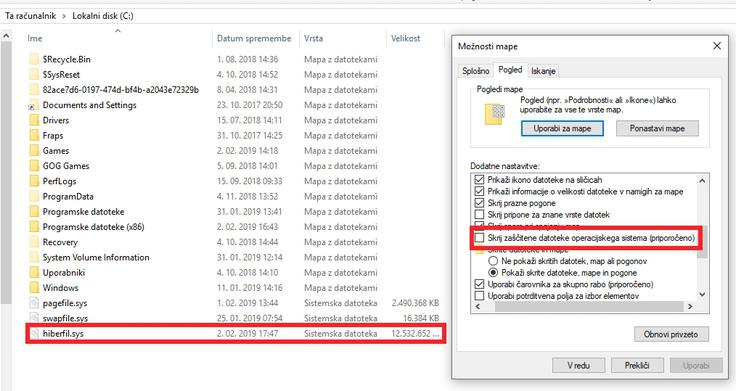
Task: Select the Windows folder name
Action: click(61, 288)
